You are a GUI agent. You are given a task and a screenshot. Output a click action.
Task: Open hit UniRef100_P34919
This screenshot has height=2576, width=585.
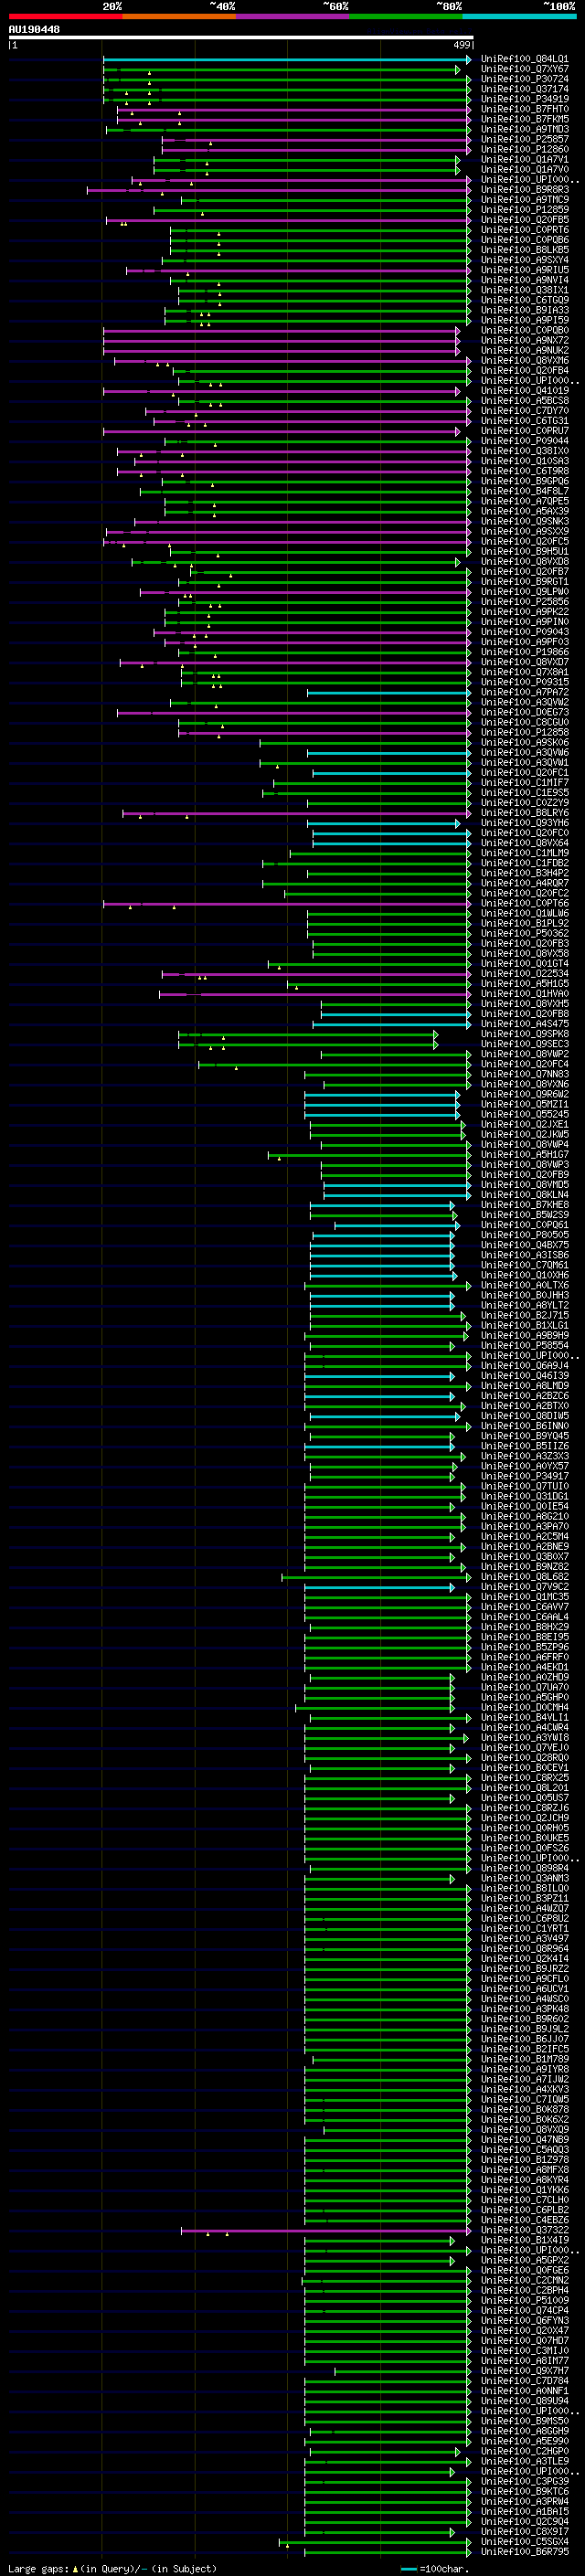[524, 99]
